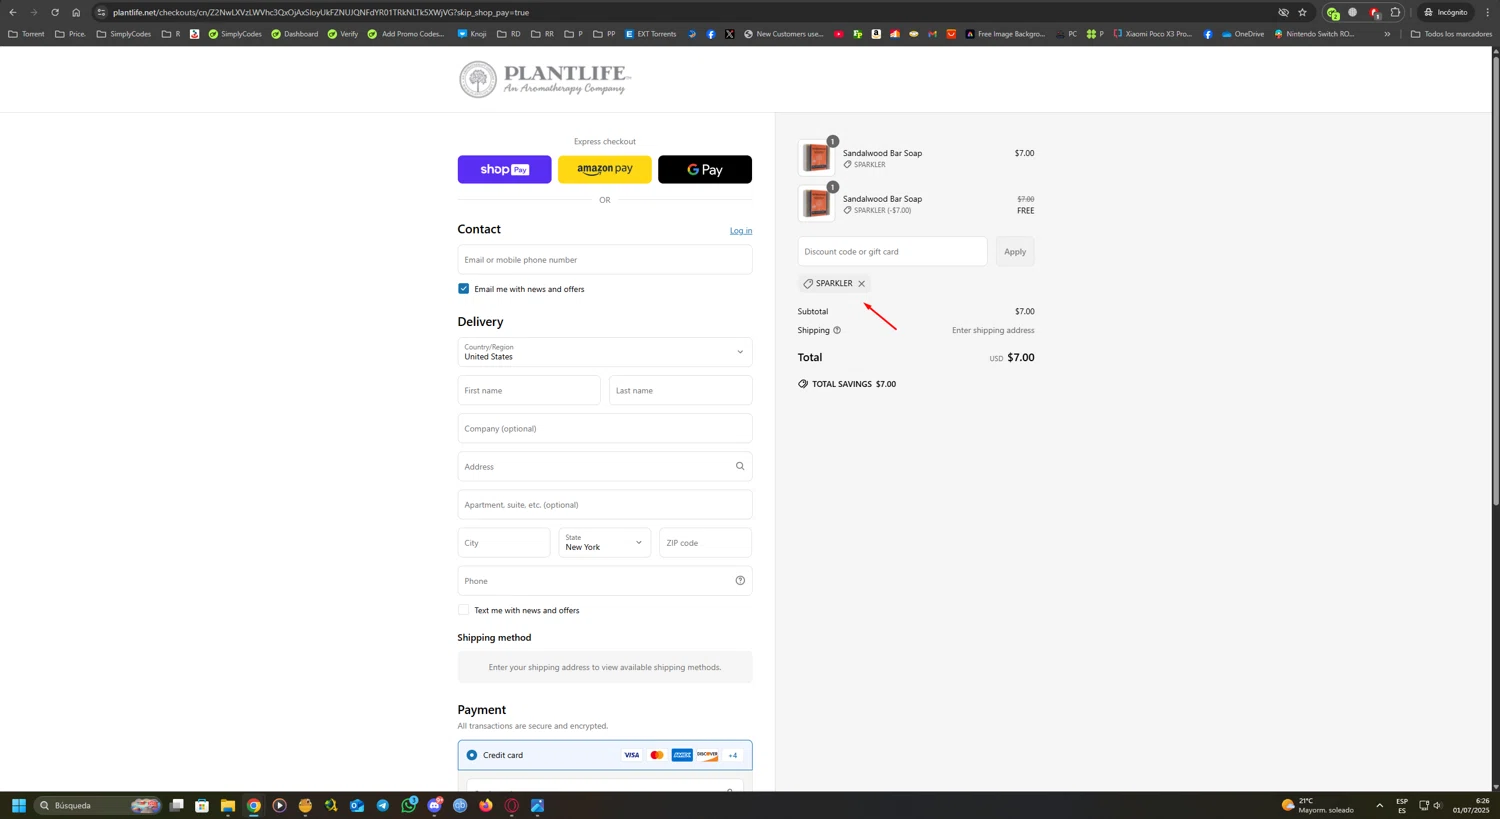
Task: Select the Credit card radio button
Action: pyautogui.click(x=472, y=755)
